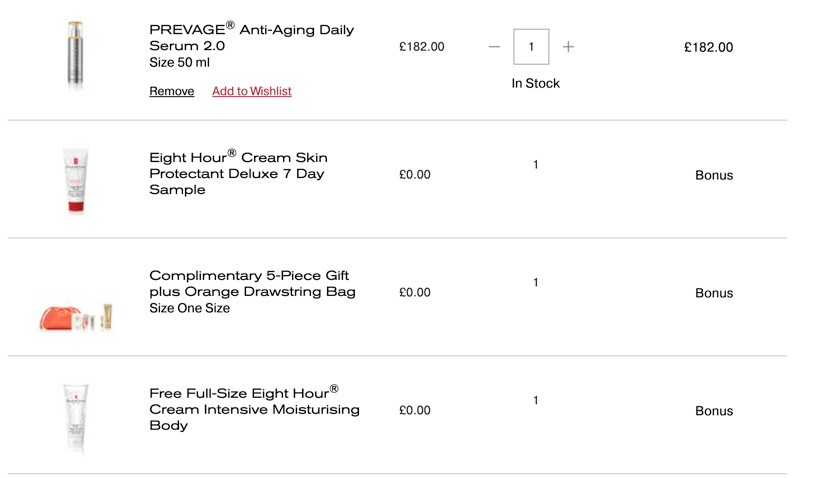
Task: Open the Eight Hour Cream sample tube image
Action: click(x=75, y=180)
